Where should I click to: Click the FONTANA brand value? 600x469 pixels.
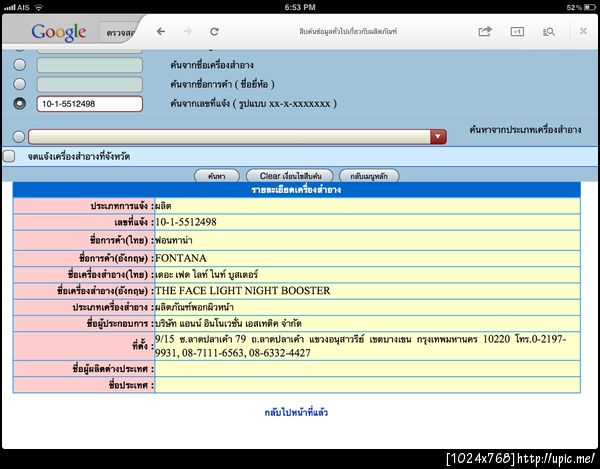(181, 258)
